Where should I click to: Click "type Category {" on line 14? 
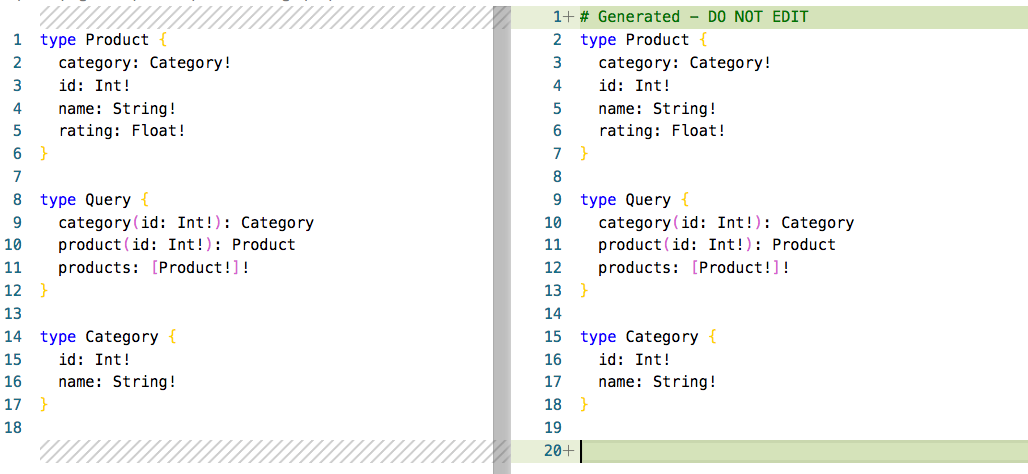[x=108, y=337]
